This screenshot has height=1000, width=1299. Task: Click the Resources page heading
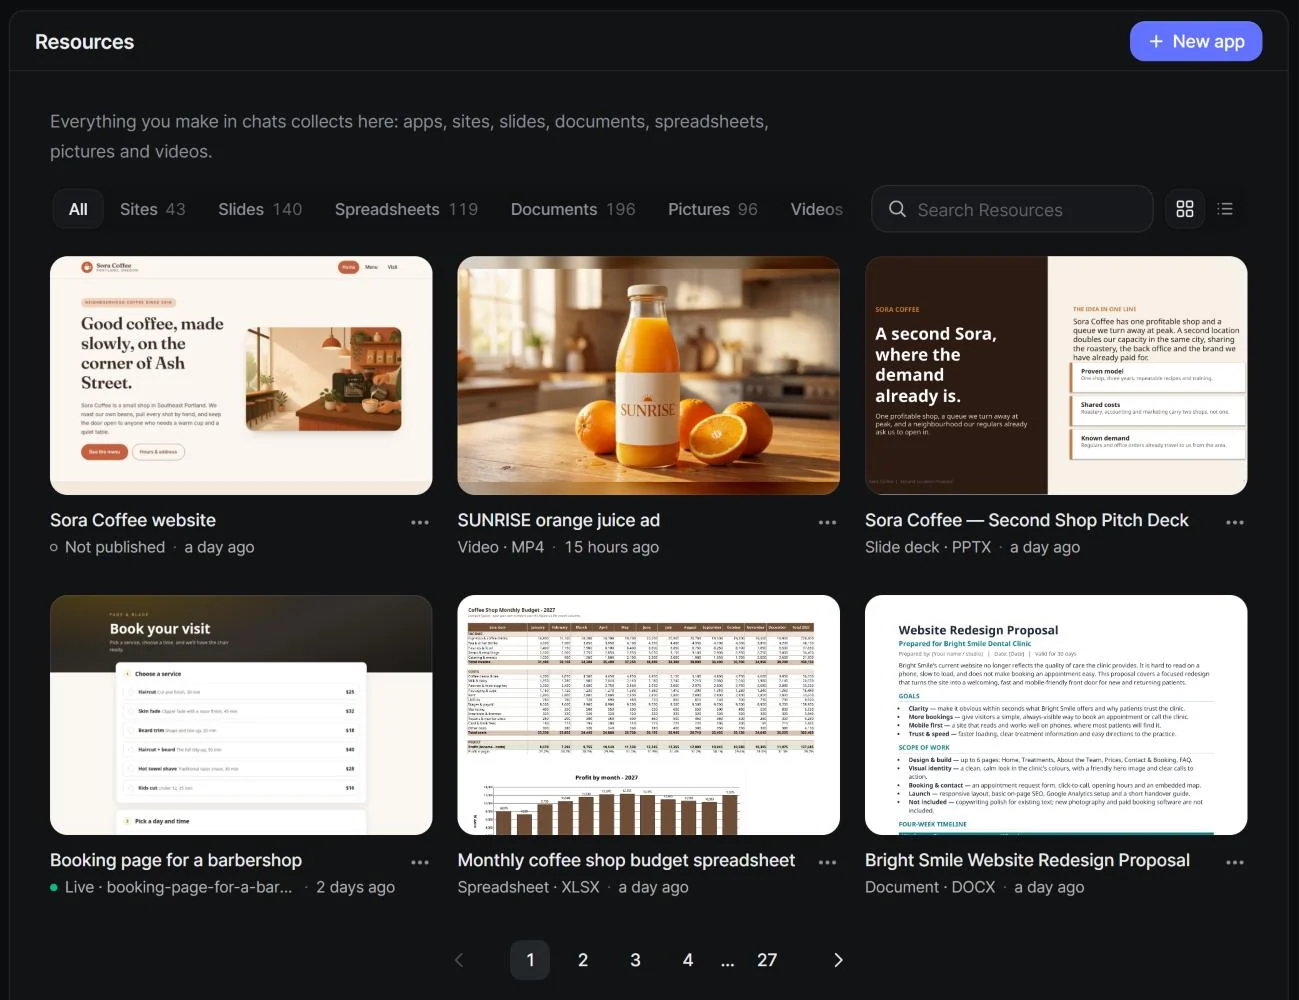(x=84, y=42)
